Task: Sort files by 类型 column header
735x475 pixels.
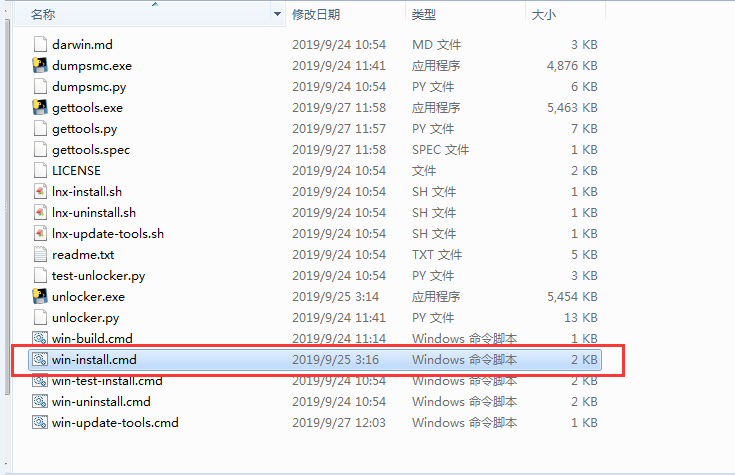Action: [424, 15]
